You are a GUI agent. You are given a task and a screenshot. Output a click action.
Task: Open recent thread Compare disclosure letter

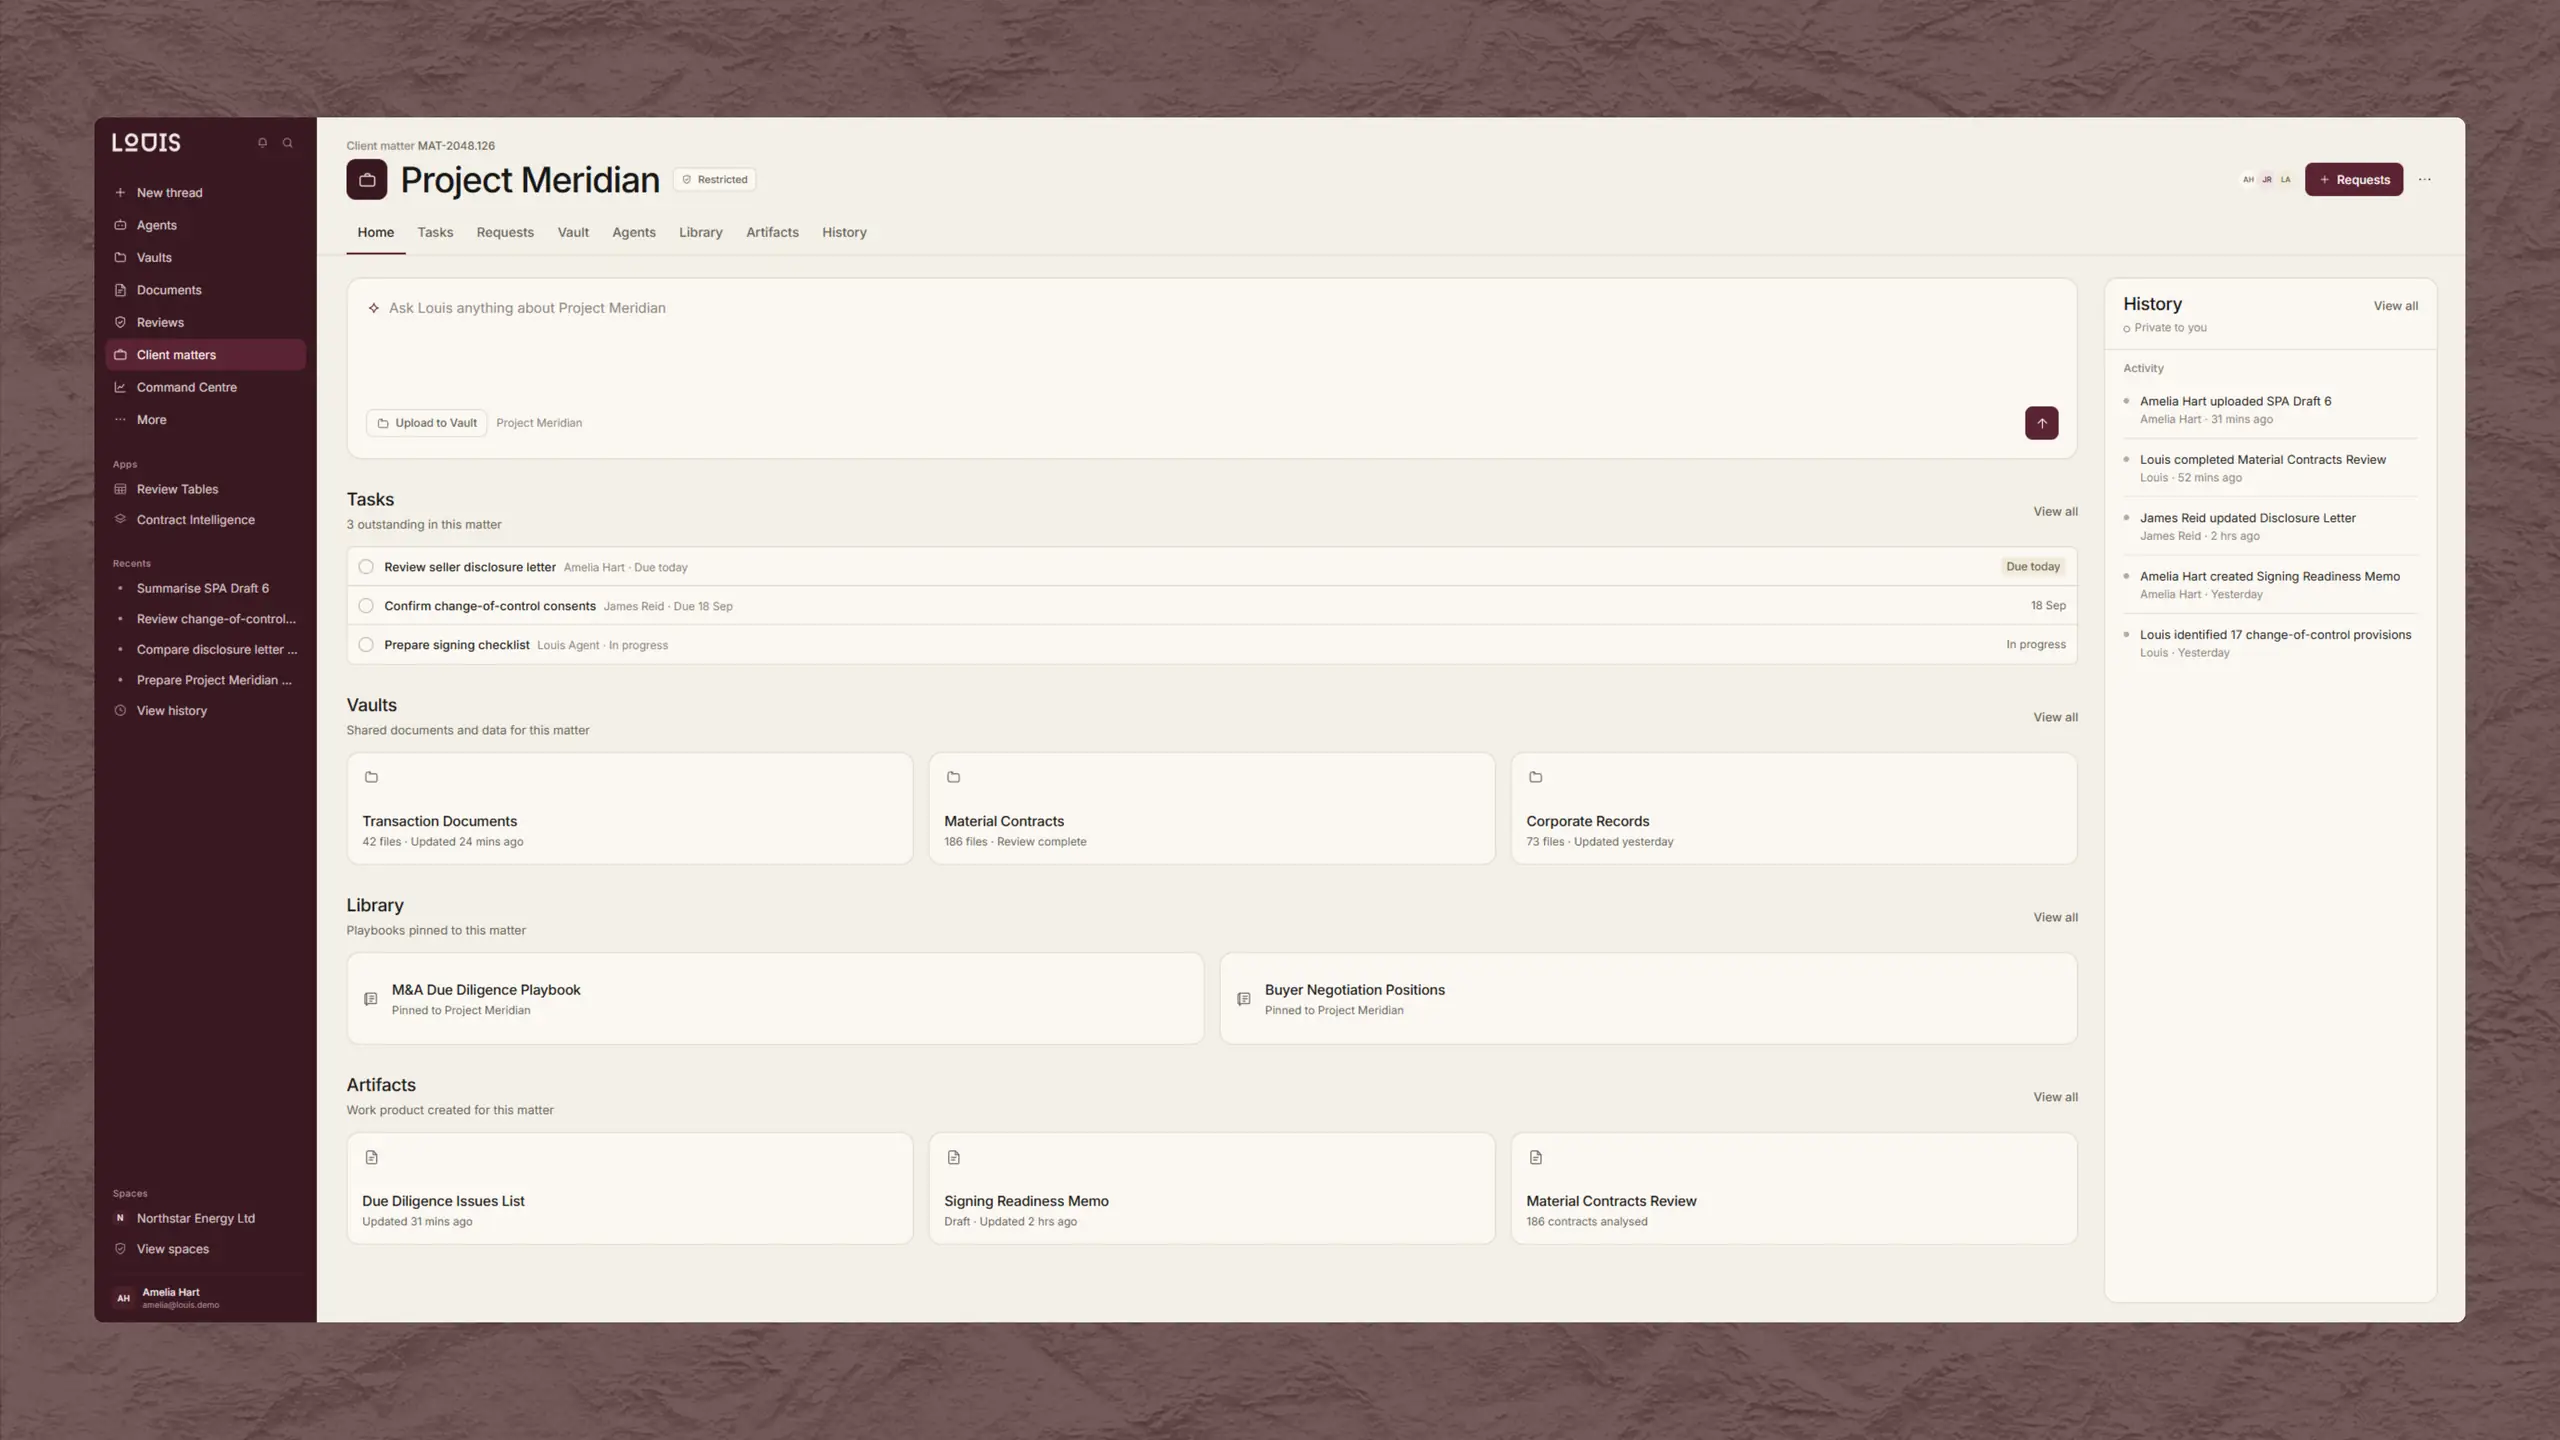[x=205, y=650]
